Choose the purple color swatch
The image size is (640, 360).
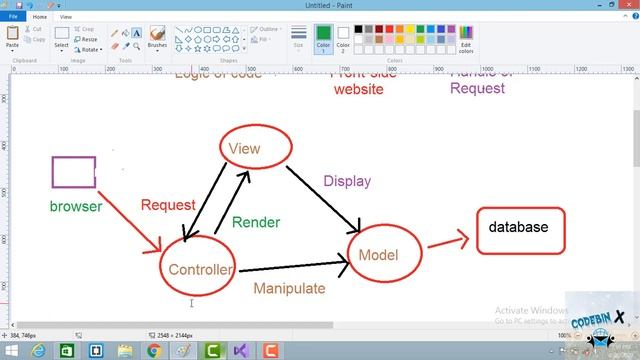451,29
